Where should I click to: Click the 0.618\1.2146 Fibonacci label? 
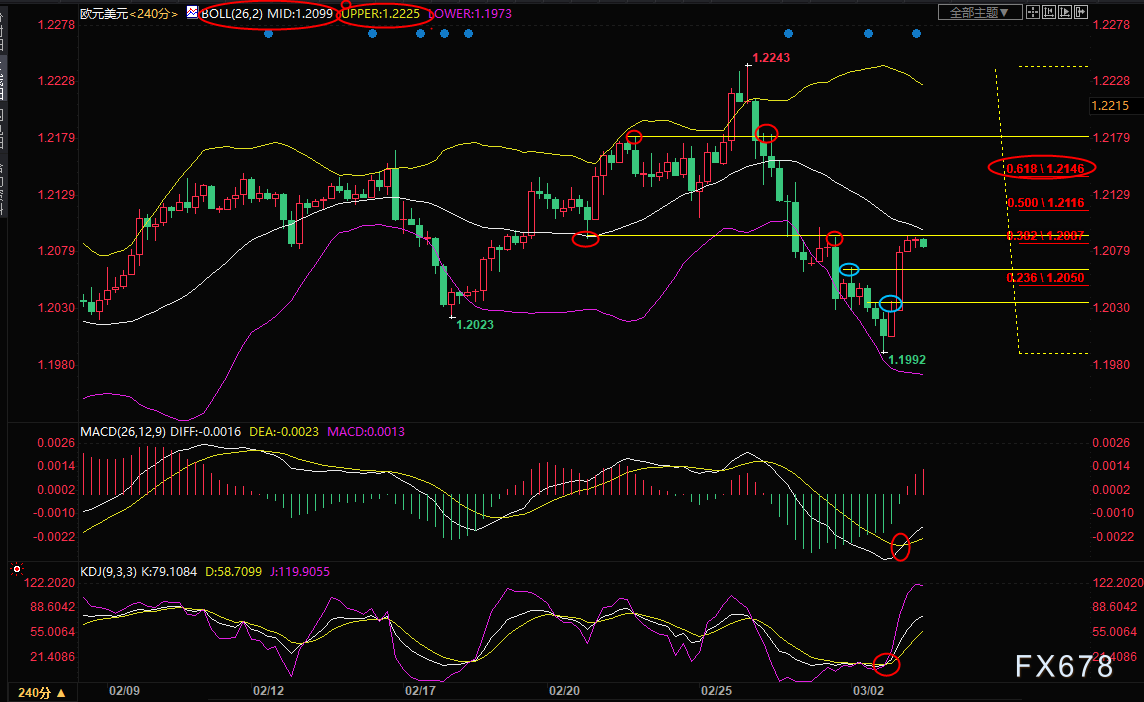coord(1045,169)
